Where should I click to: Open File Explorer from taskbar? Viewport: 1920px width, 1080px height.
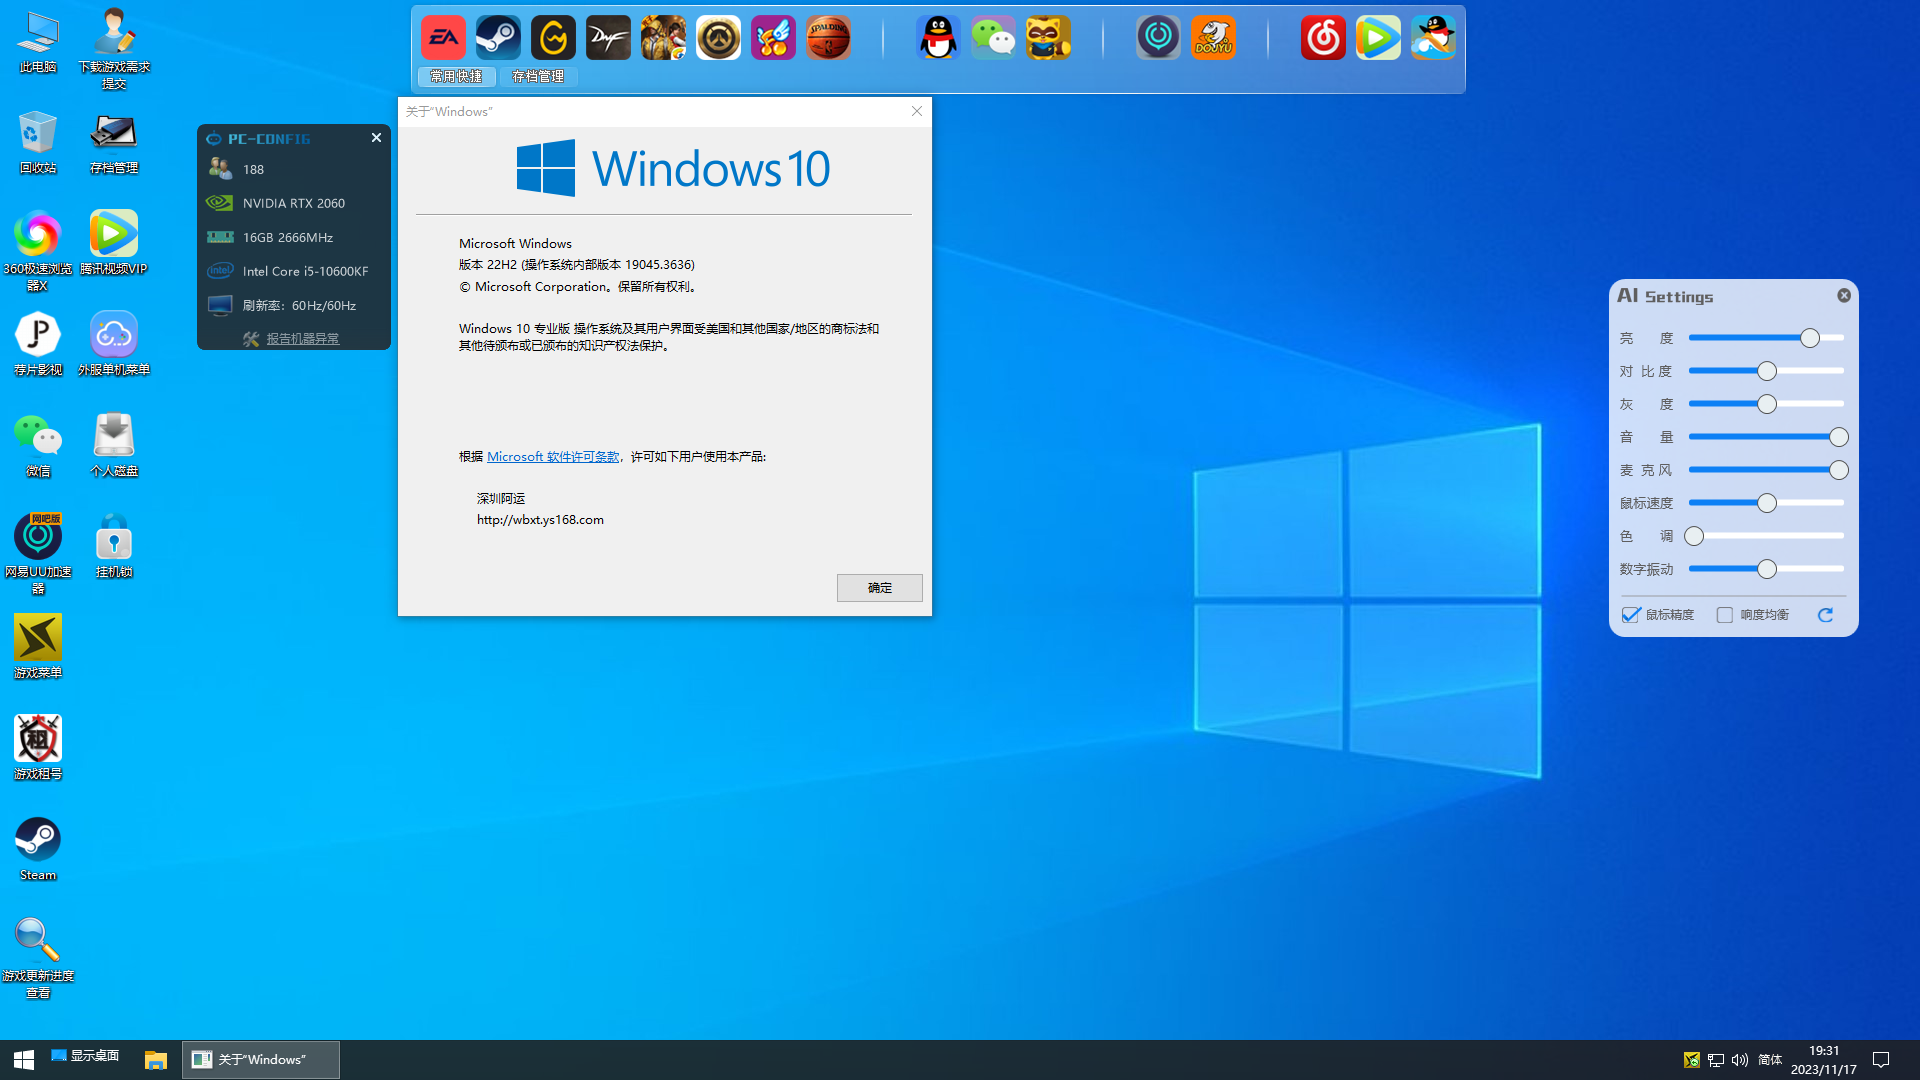156,1059
